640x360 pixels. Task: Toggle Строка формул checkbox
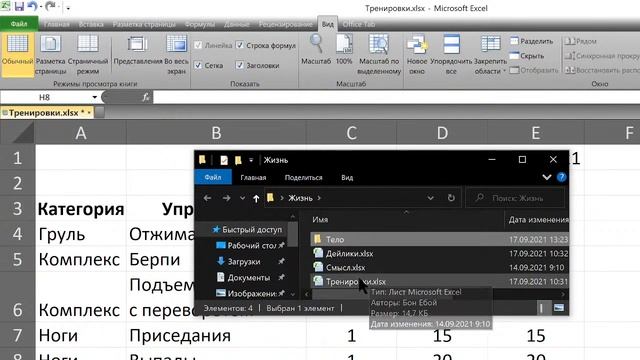[240, 45]
